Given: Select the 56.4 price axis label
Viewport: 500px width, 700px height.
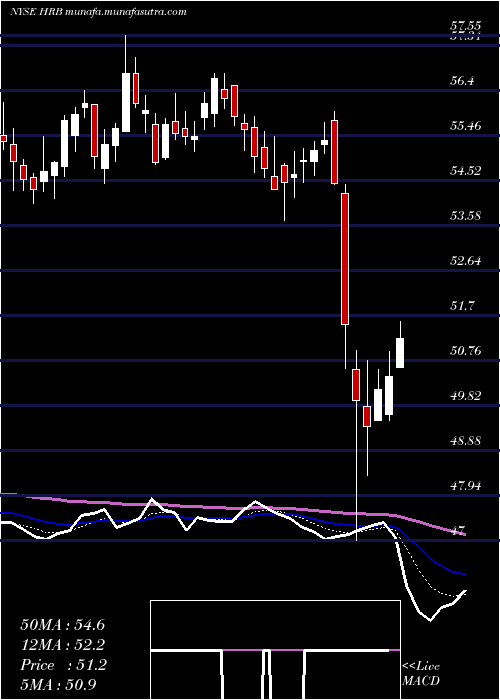Looking at the screenshot, I should [462, 81].
